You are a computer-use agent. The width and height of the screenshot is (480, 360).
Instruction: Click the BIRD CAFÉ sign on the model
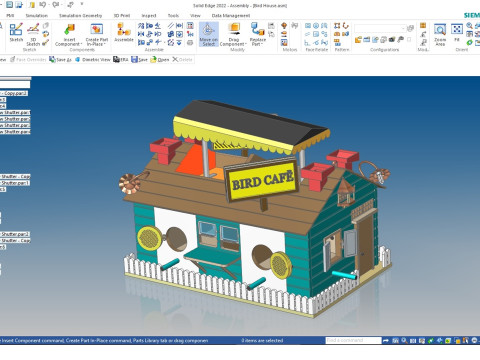262,180
